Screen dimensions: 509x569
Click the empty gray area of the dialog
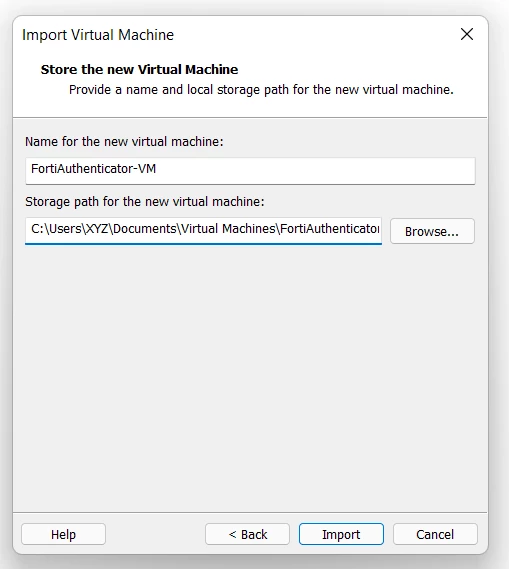[250, 377]
